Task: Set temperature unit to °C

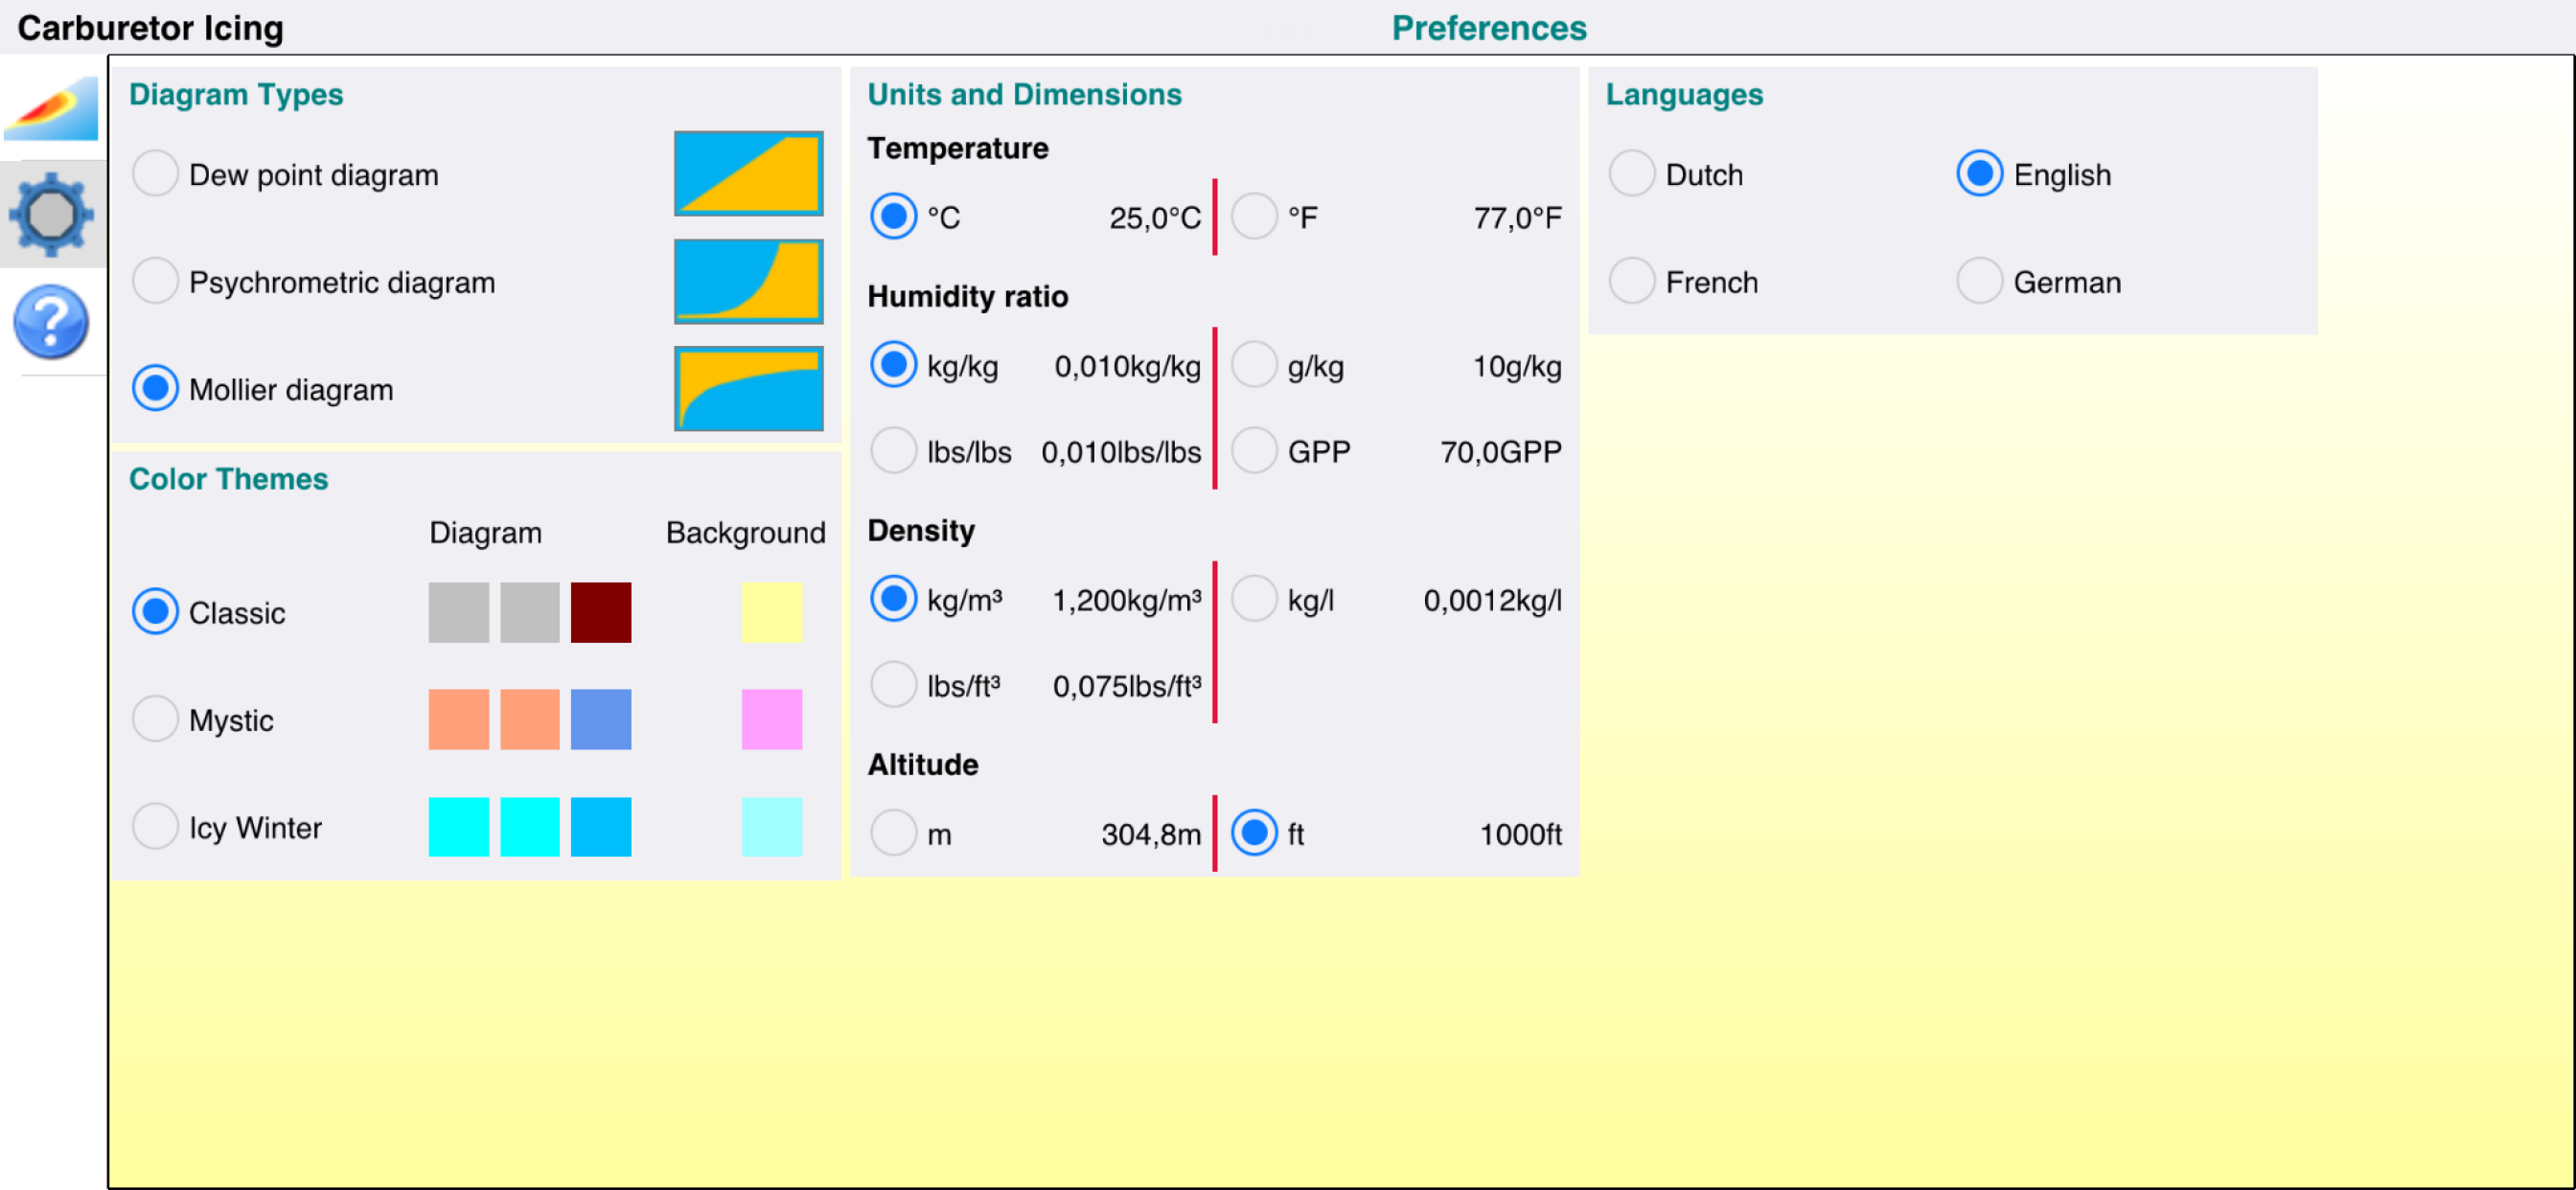Action: pos(893,217)
